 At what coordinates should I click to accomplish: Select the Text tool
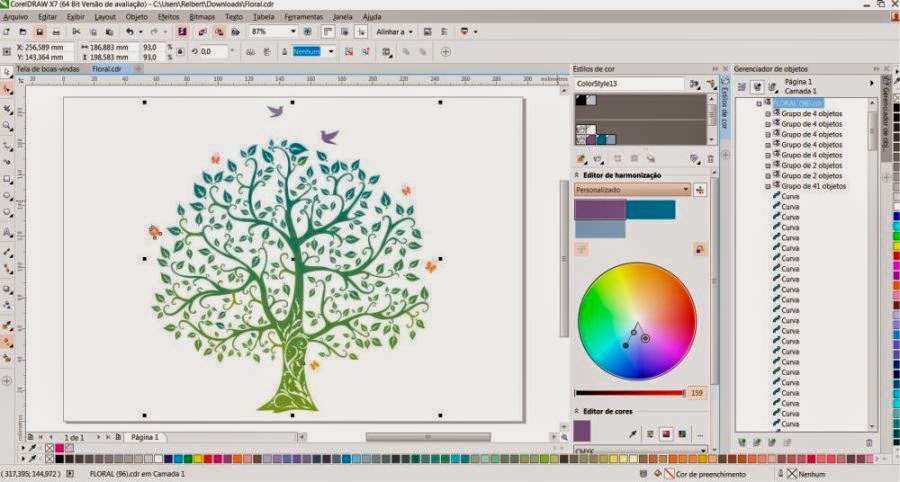pyautogui.click(x=7, y=232)
